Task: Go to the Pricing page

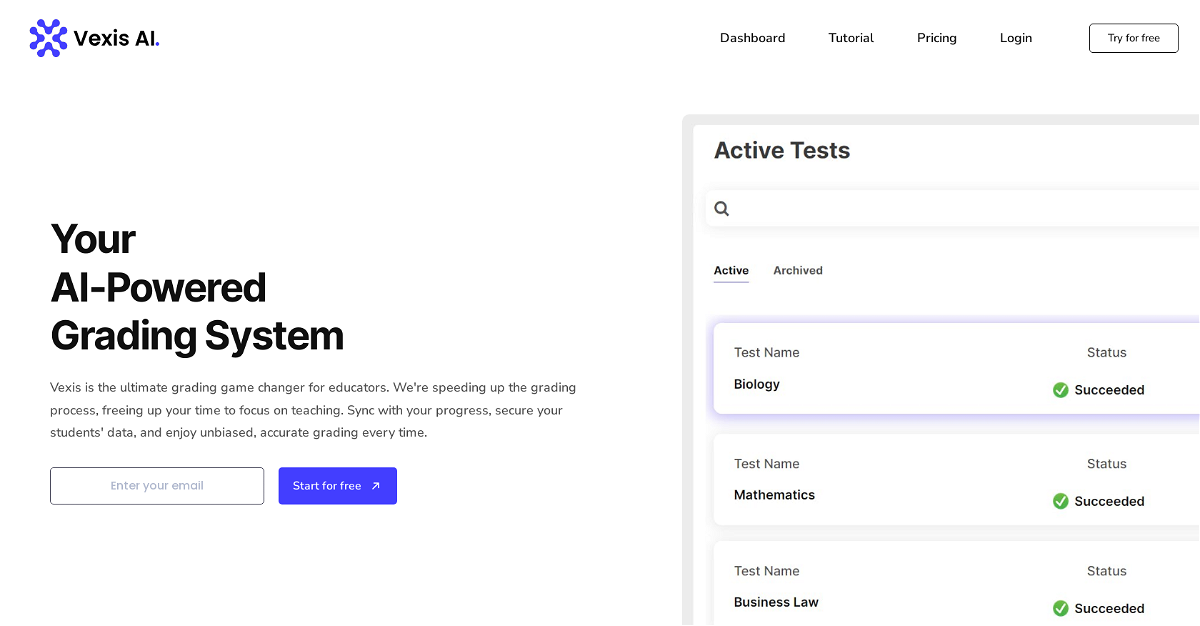Action: point(937,38)
